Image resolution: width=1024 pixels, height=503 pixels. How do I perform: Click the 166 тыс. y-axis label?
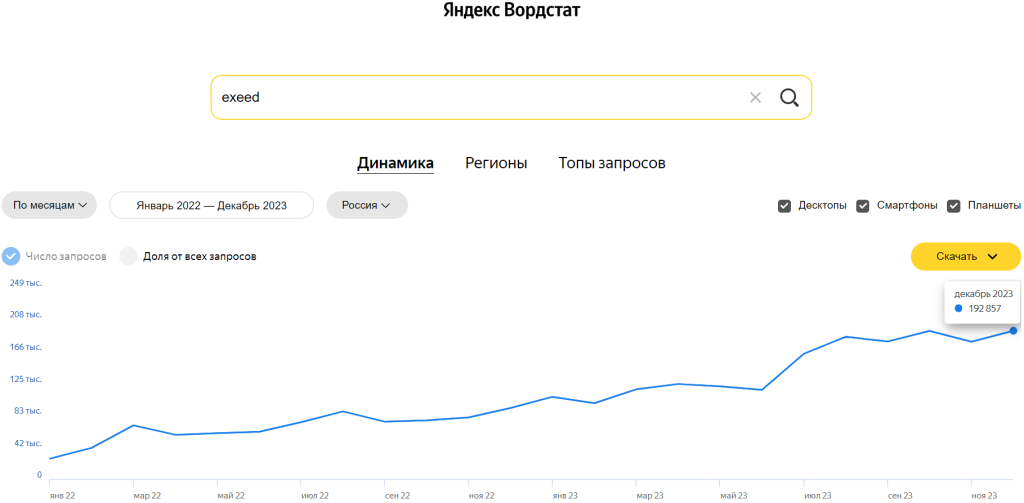[26, 347]
